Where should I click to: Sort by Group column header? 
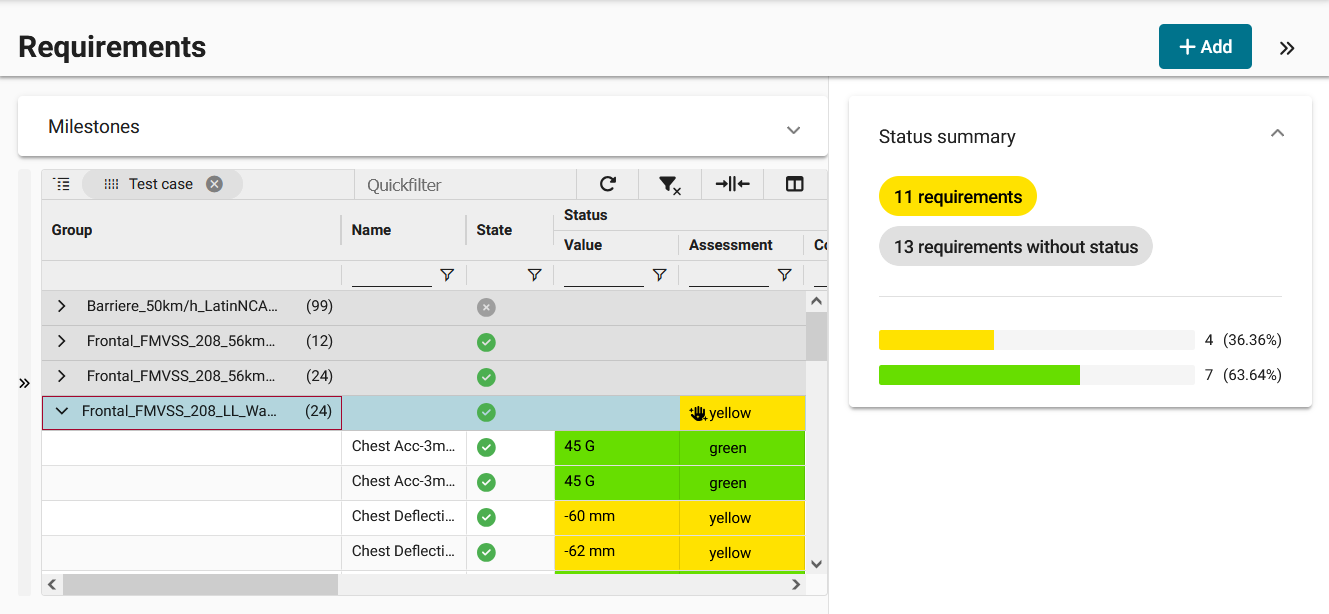click(72, 230)
